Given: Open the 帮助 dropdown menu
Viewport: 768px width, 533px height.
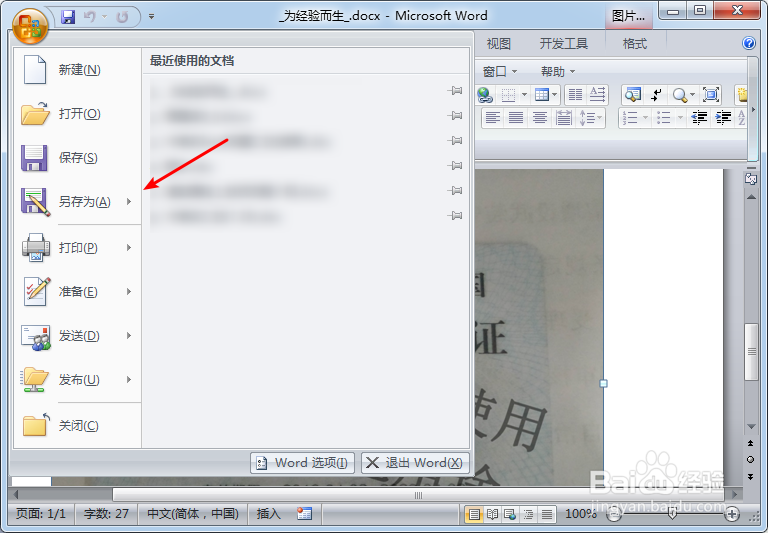Looking at the screenshot, I should pos(558,72).
